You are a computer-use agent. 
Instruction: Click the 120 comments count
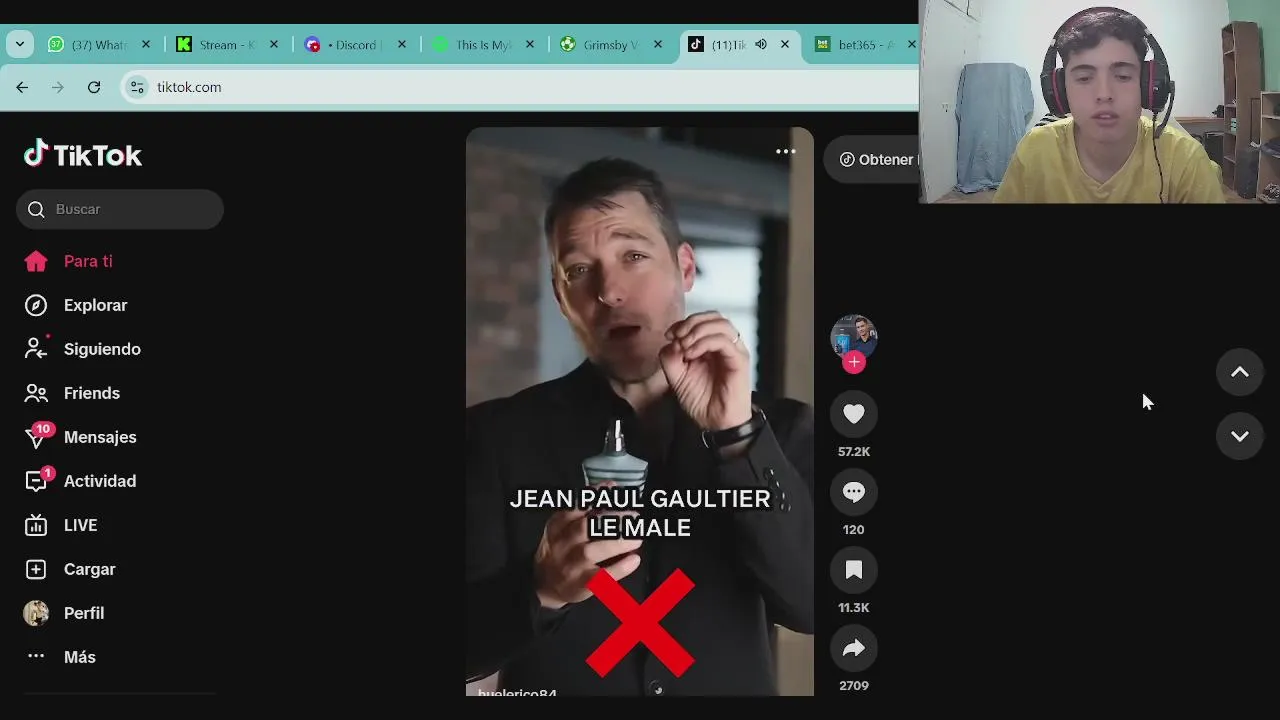click(854, 530)
